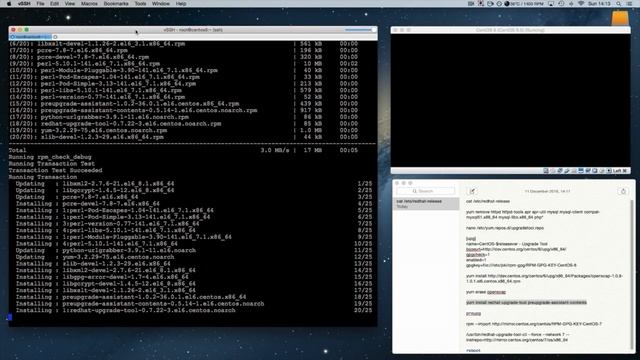Open the Macros menu
This screenshot has height=360, width=640.
(x=89, y=4)
